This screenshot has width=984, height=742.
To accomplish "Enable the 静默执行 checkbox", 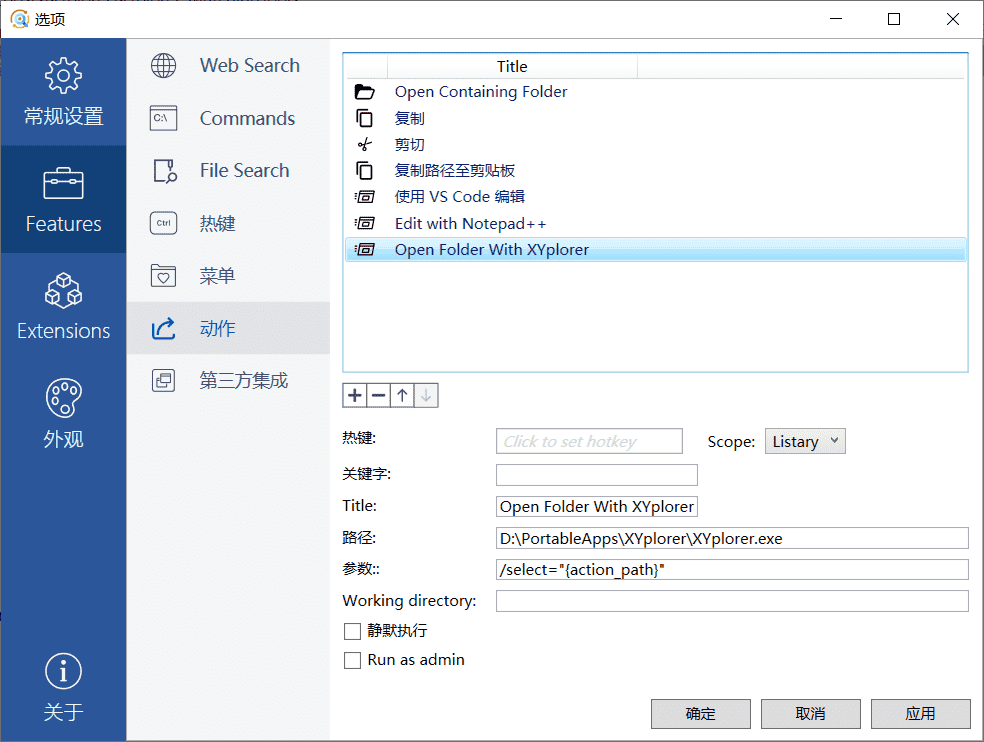I will (x=352, y=631).
